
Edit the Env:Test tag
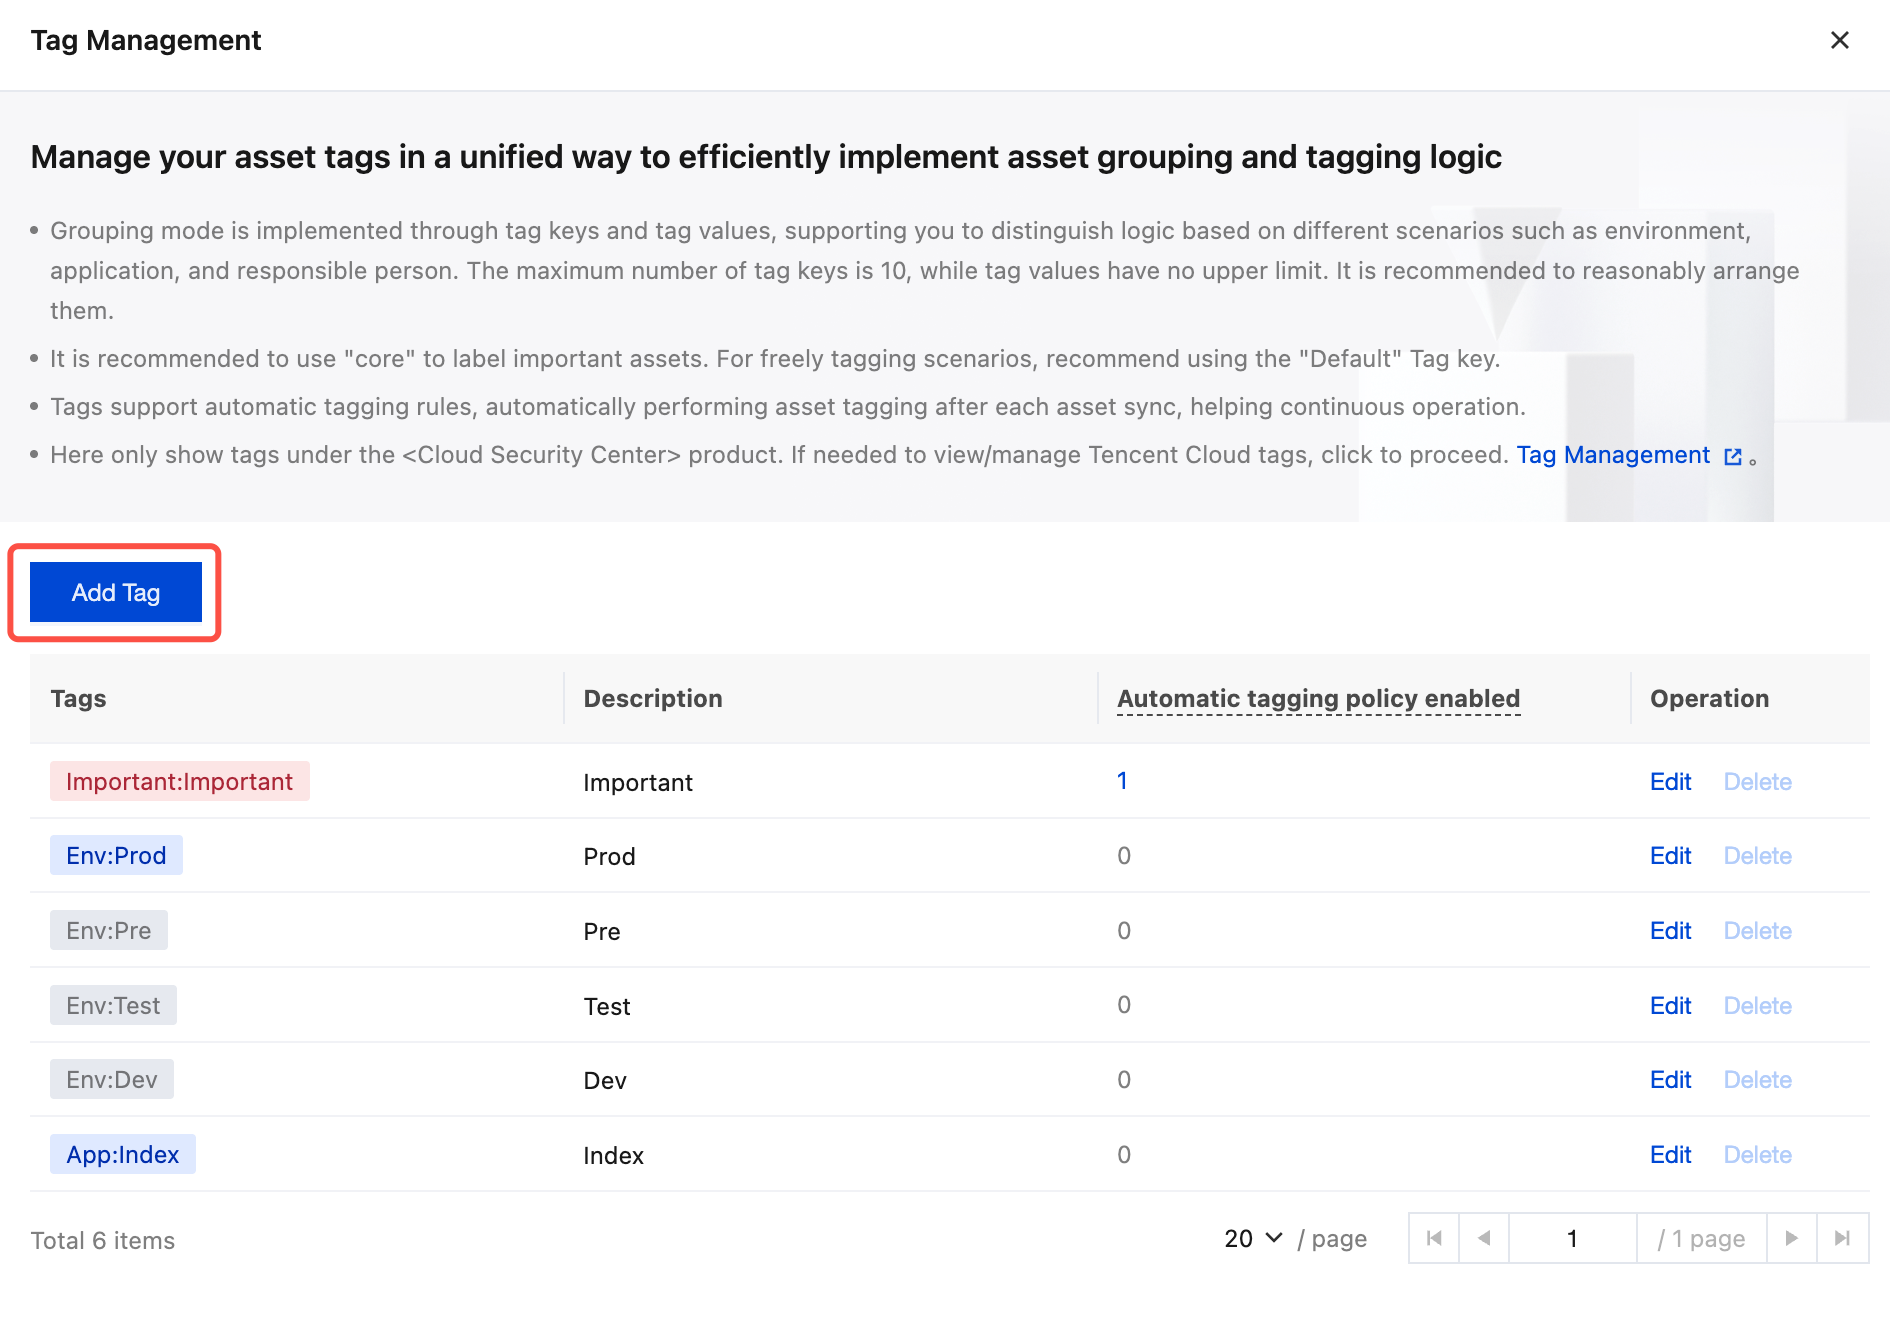click(1670, 1006)
